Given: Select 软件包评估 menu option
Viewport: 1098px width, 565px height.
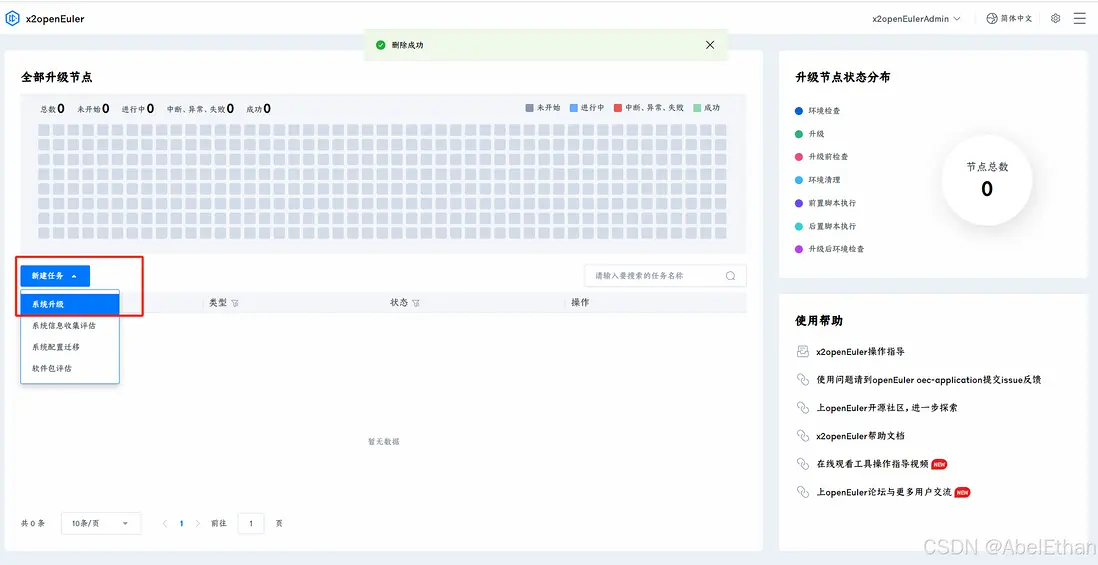Looking at the screenshot, I should (x=70, y=368).
